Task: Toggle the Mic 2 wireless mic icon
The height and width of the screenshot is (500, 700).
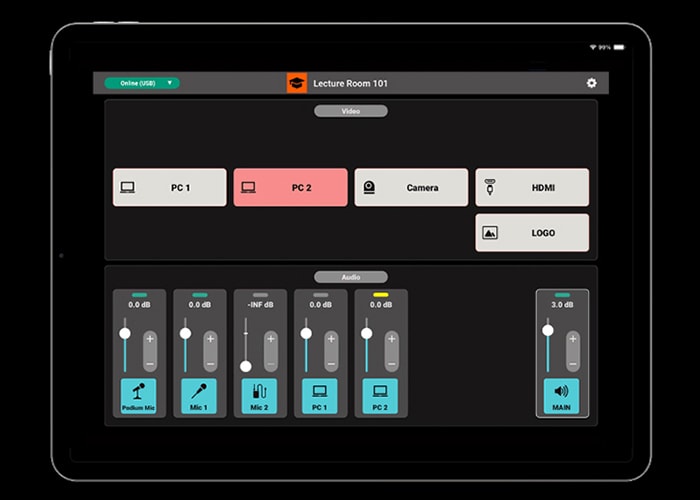Action: coord(260,395)
